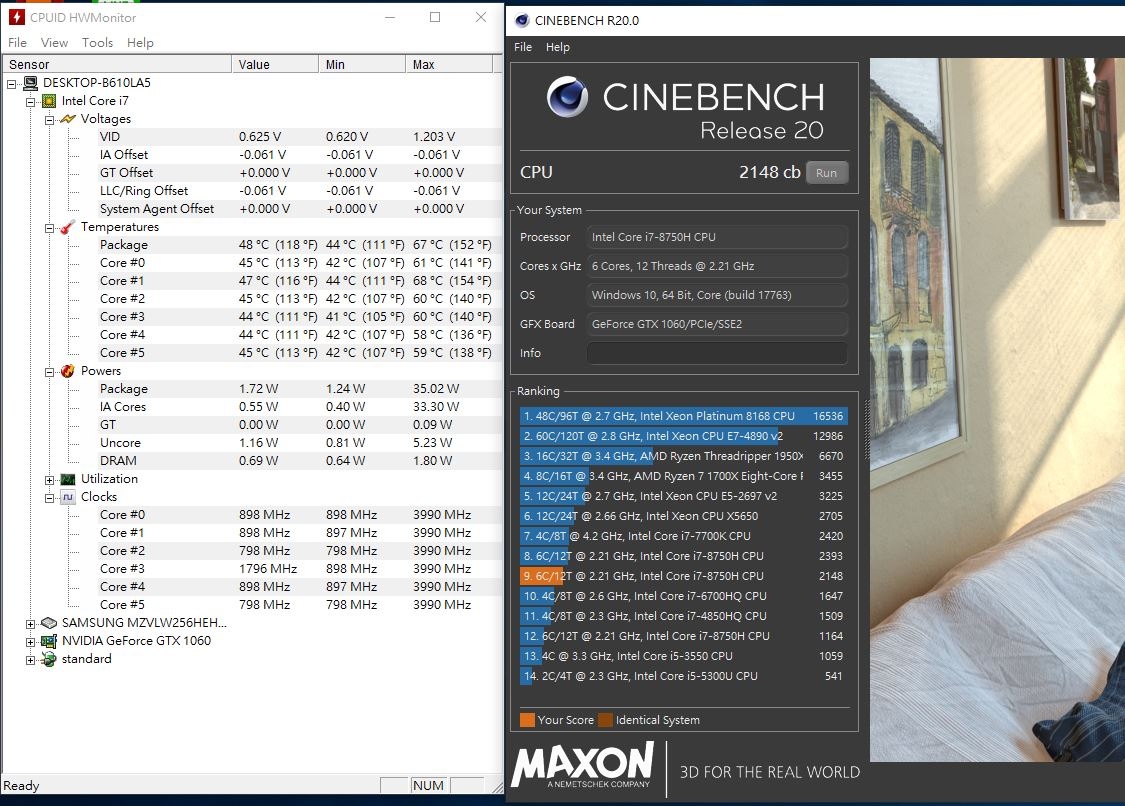Open HWMonitor File menu
This screenshot has width=1125, height=806.
[x=17, y=42]
